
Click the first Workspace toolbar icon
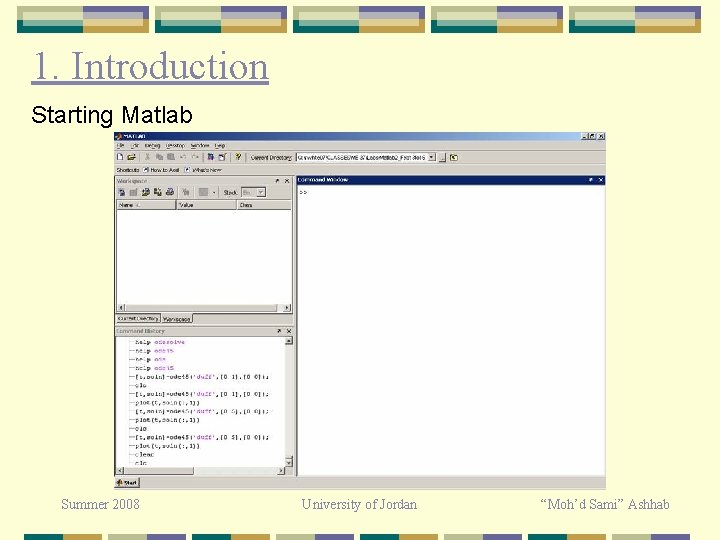click(122, 192)
